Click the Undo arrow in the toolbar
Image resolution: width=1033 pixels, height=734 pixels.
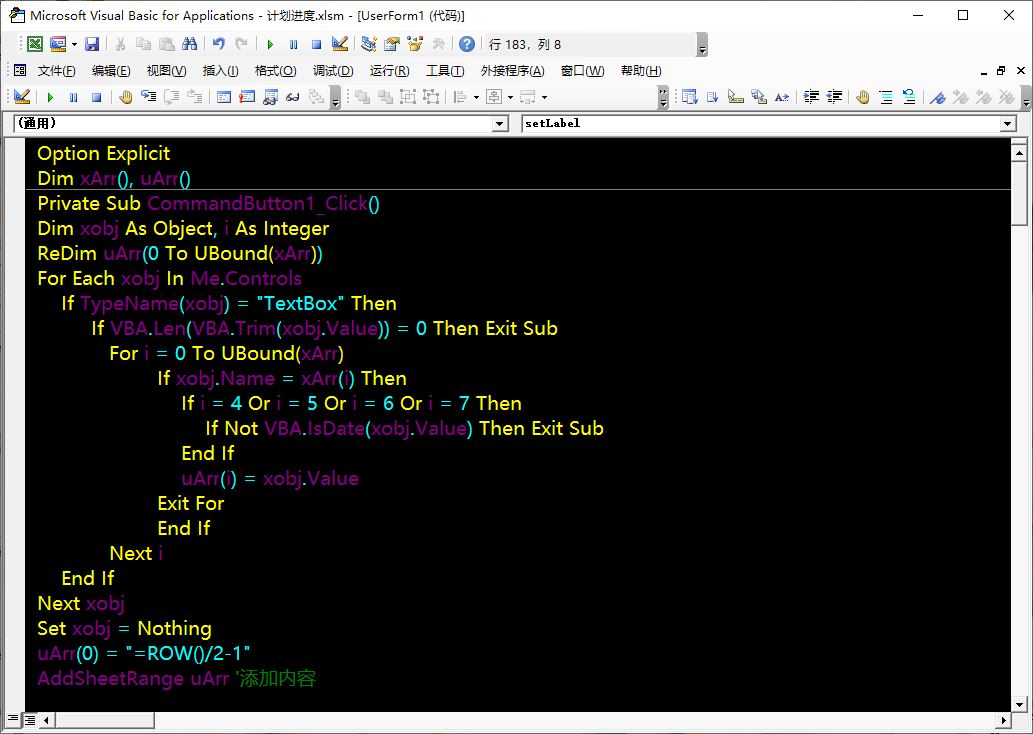219,44
